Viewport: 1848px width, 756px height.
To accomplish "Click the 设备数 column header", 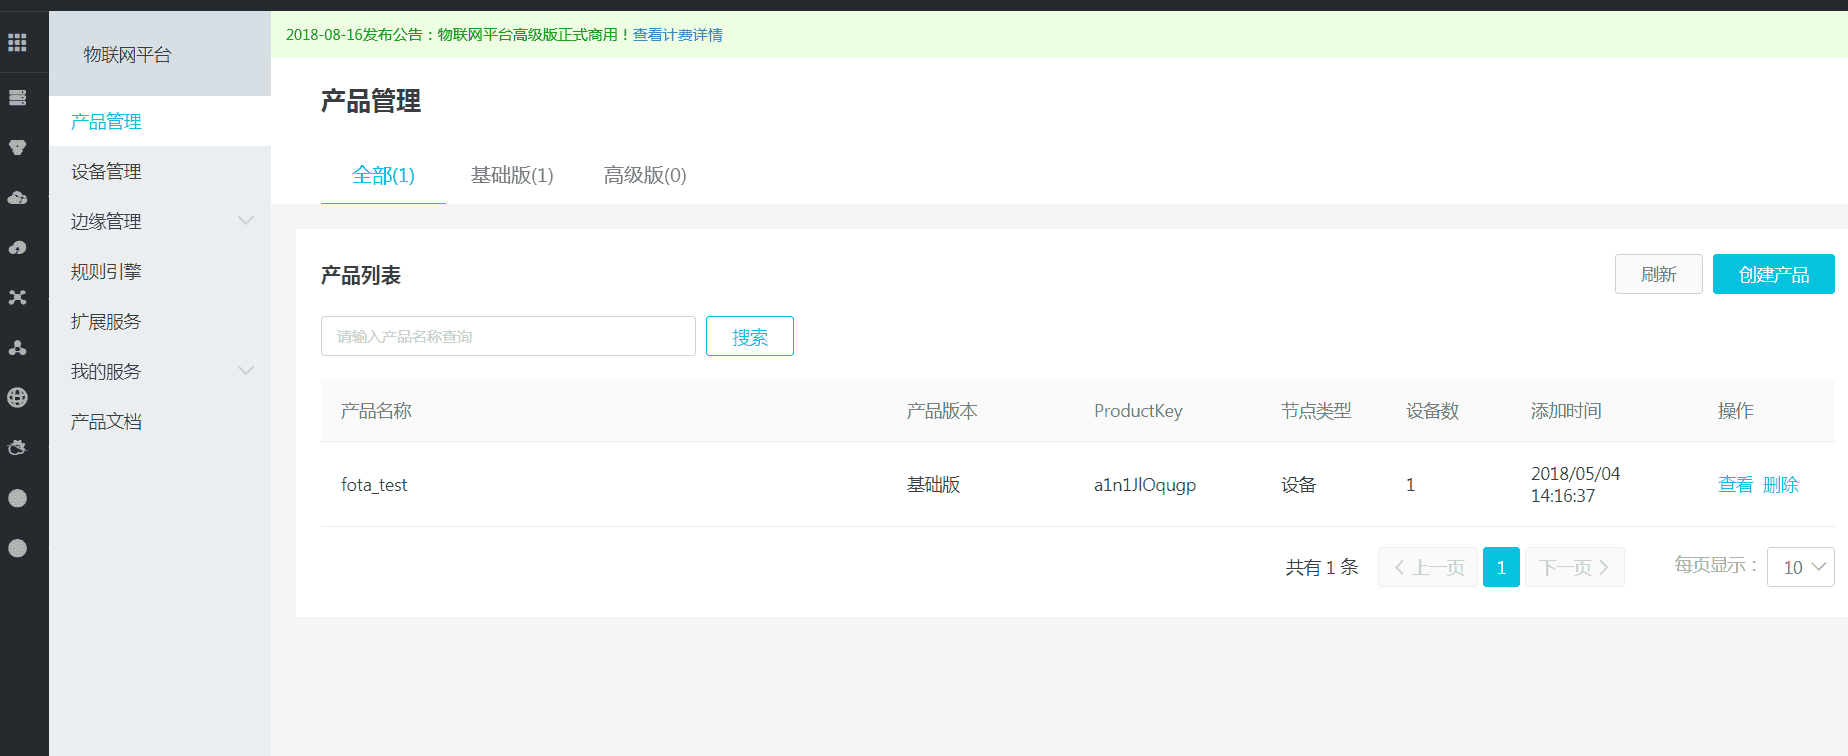I will (1432, 411).
